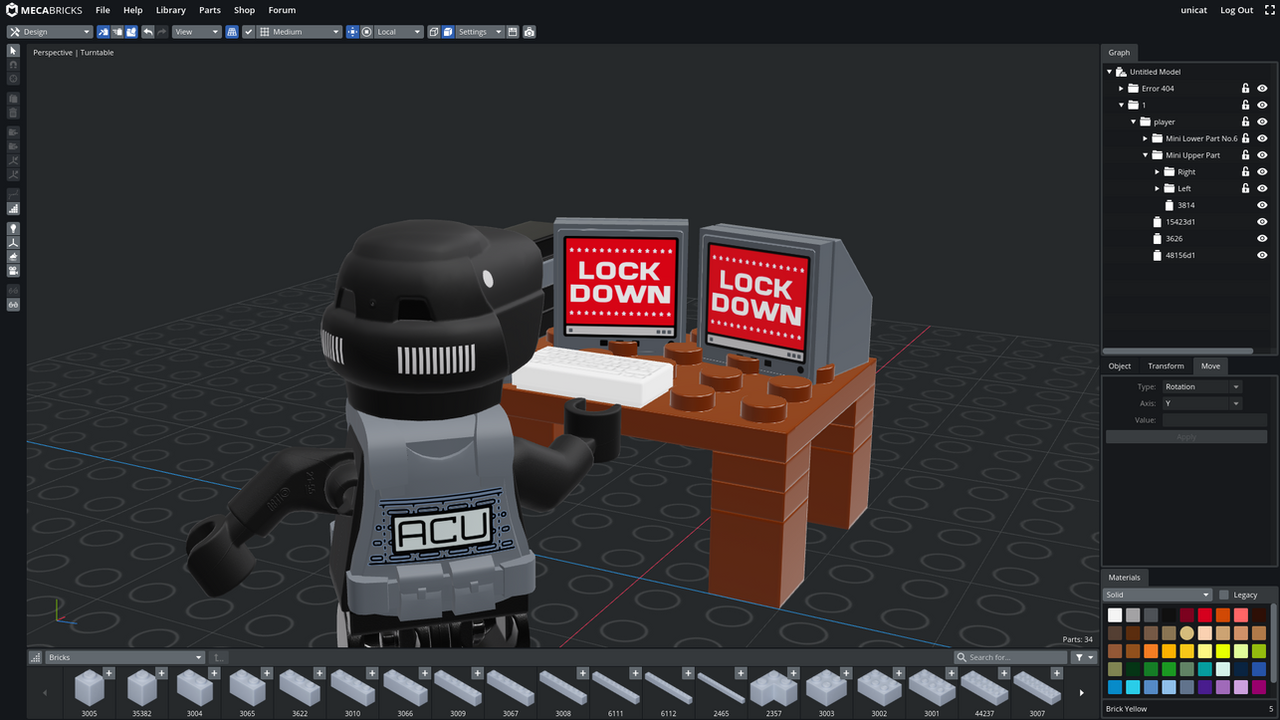Expand the Error 404 folder
This screenshot has width=1280, height=720.
click(1121, 88)
